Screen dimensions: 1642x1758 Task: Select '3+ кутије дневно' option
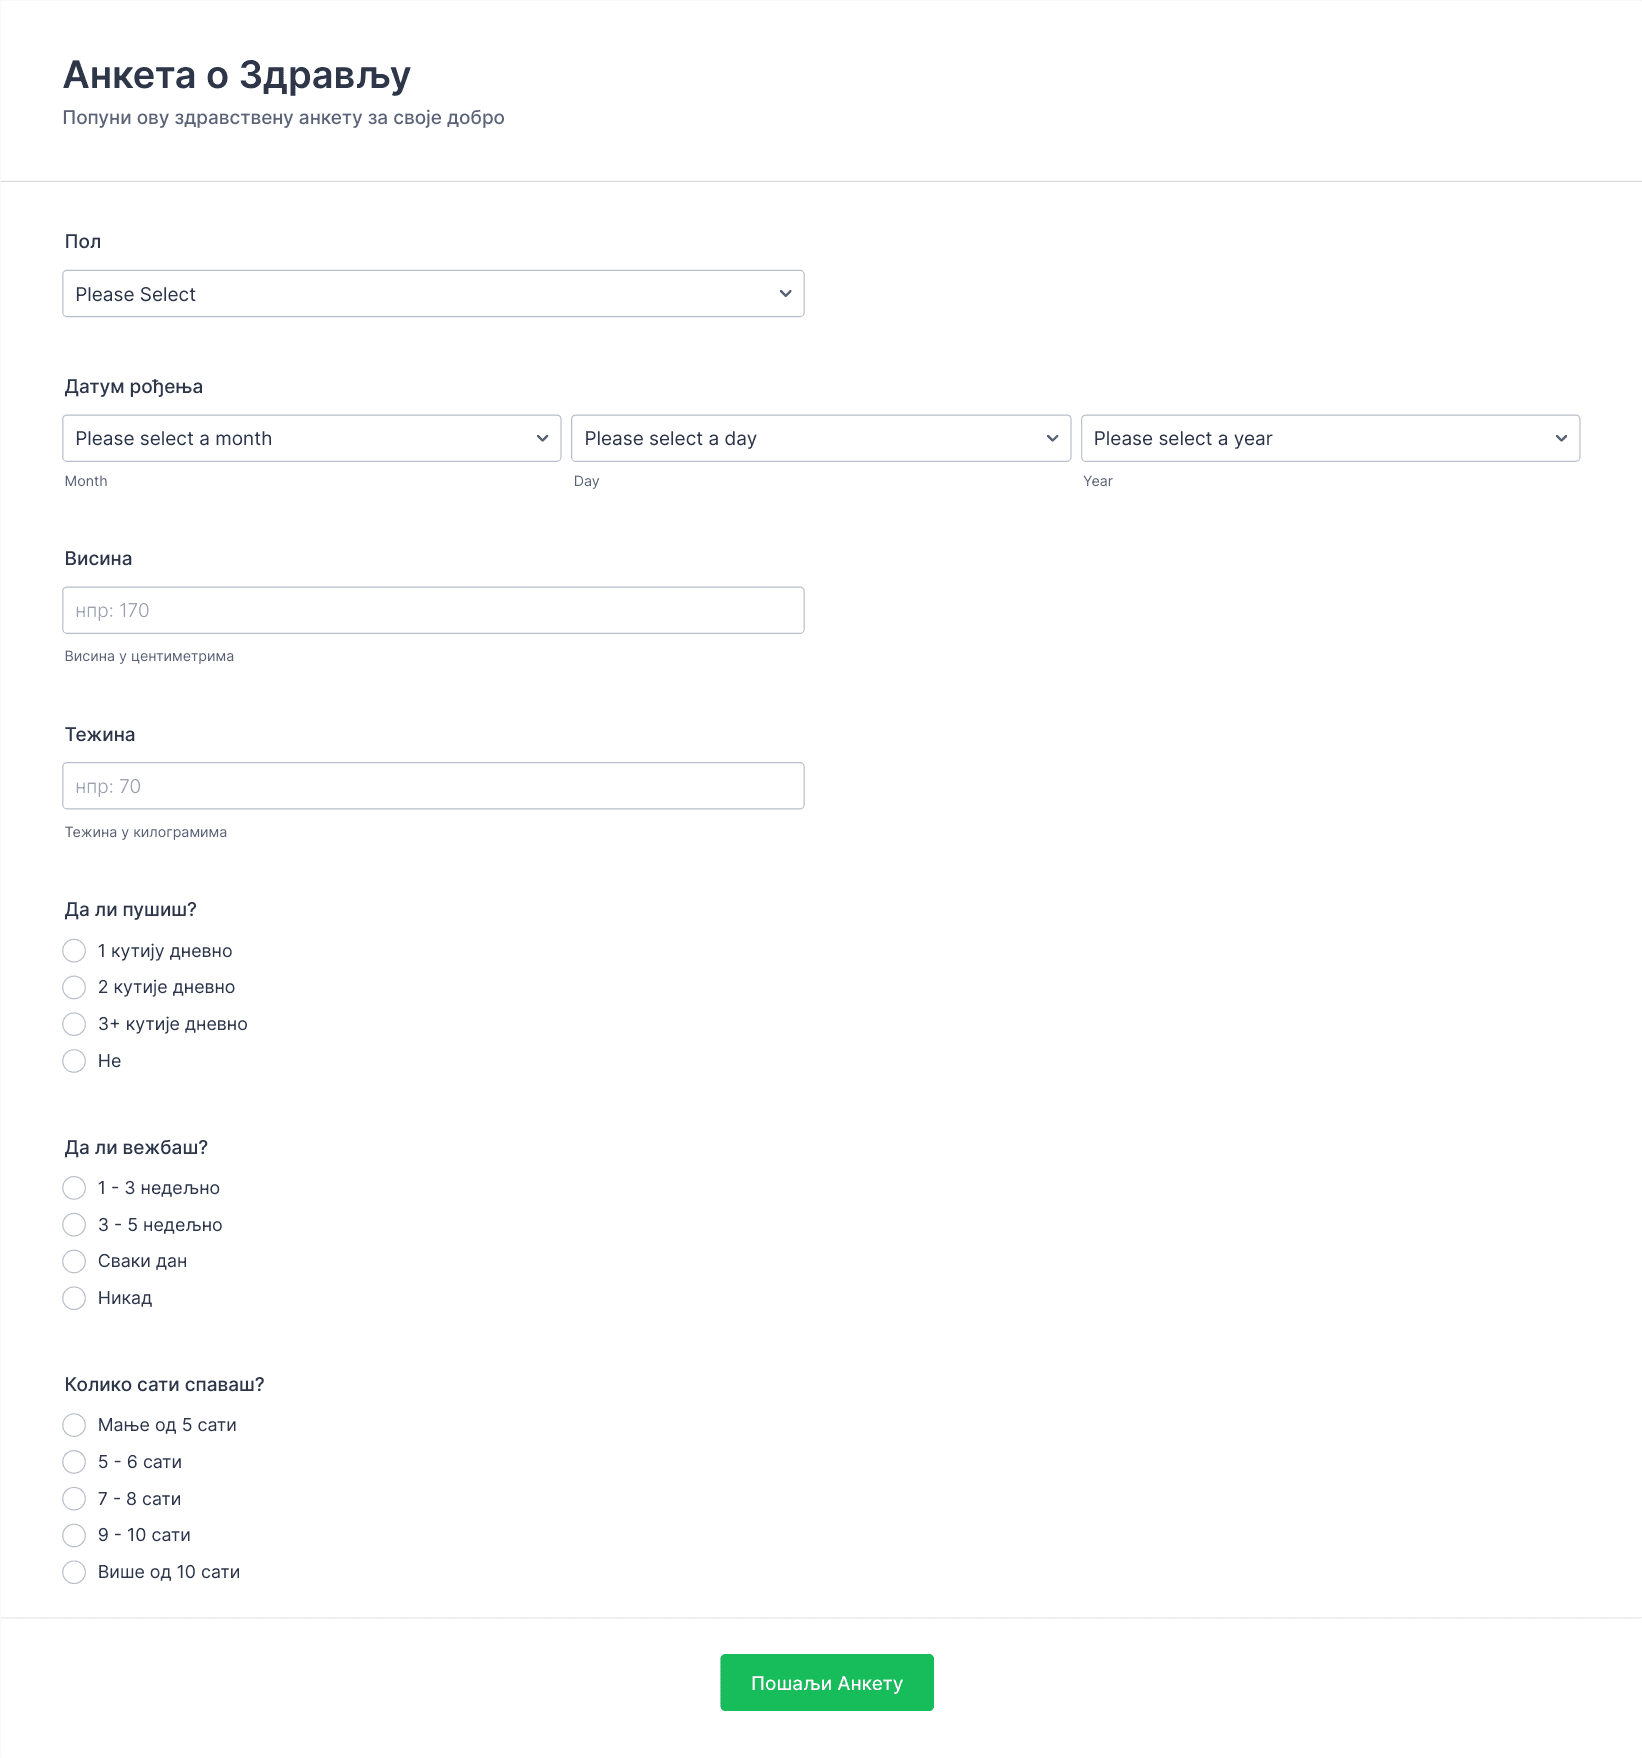pos(74,1024)
